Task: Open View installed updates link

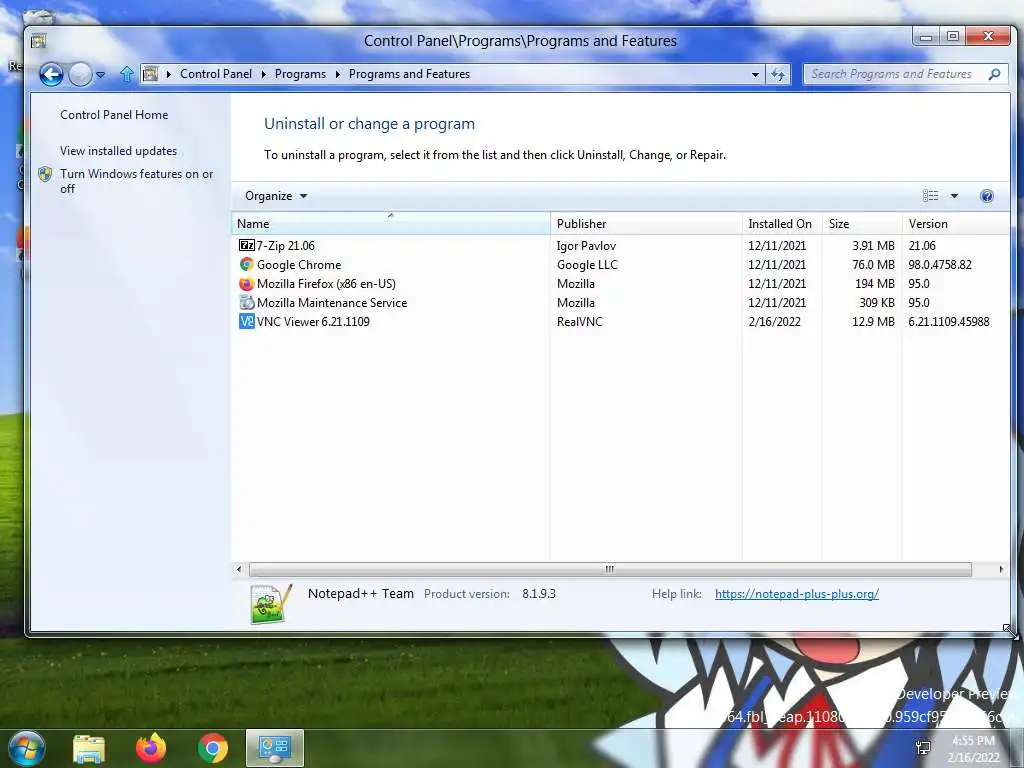Action: 118,151
